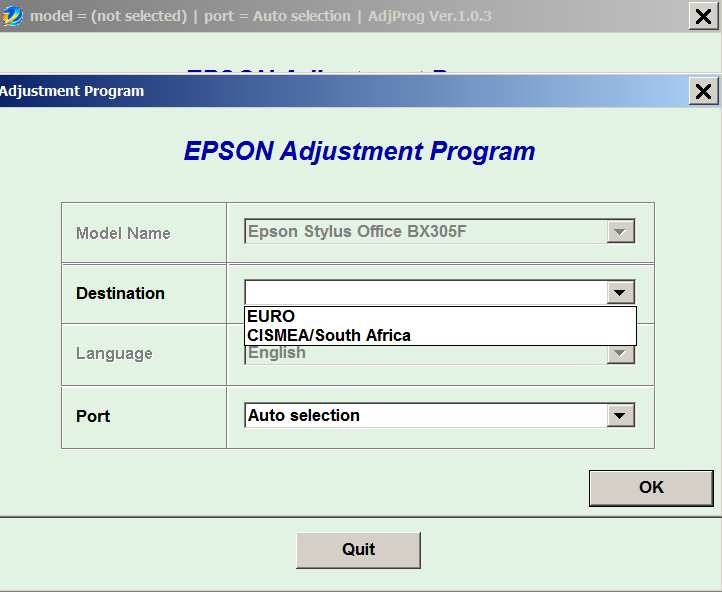Collapse the Destination dropdown arrow
Screen dimensions: 722x592
coord(620,292)
